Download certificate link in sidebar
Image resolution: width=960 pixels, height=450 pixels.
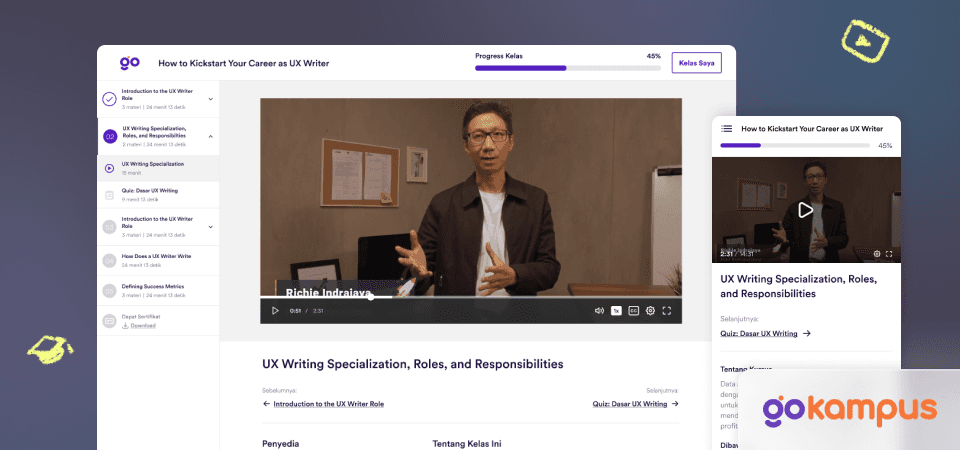pos(143,326)
